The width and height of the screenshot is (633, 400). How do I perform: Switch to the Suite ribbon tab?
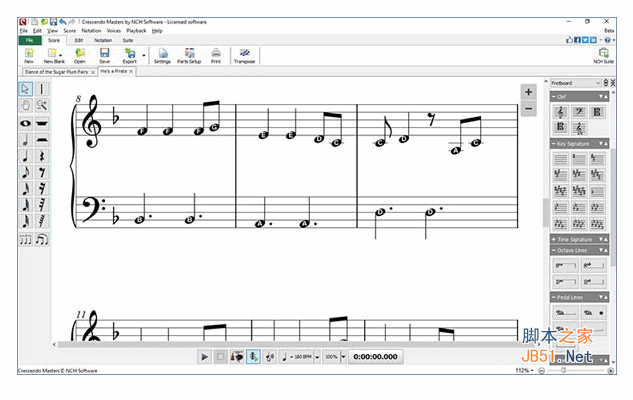[128, 40]
